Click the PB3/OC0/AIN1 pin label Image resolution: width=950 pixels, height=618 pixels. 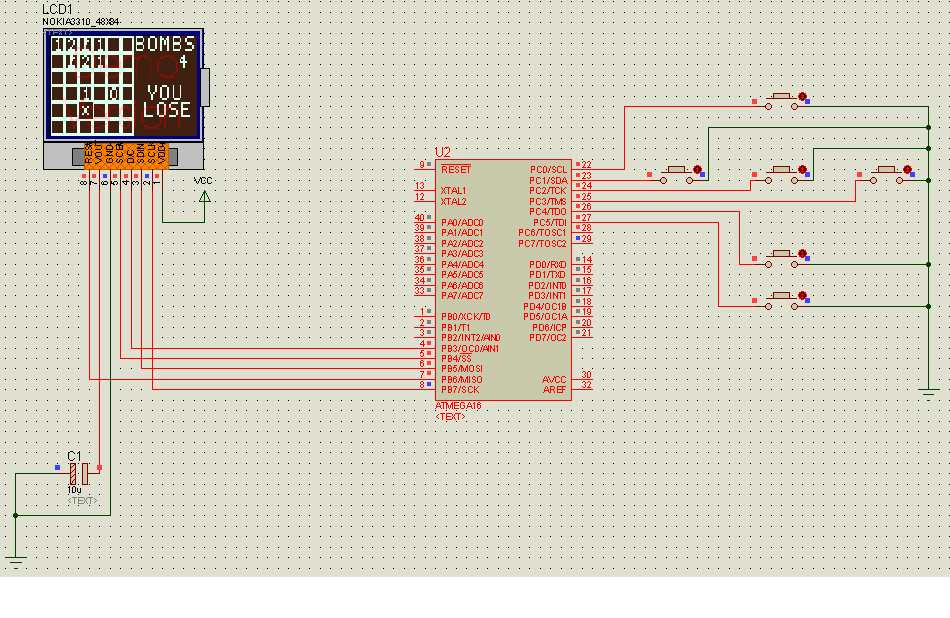tap(470, 348)
